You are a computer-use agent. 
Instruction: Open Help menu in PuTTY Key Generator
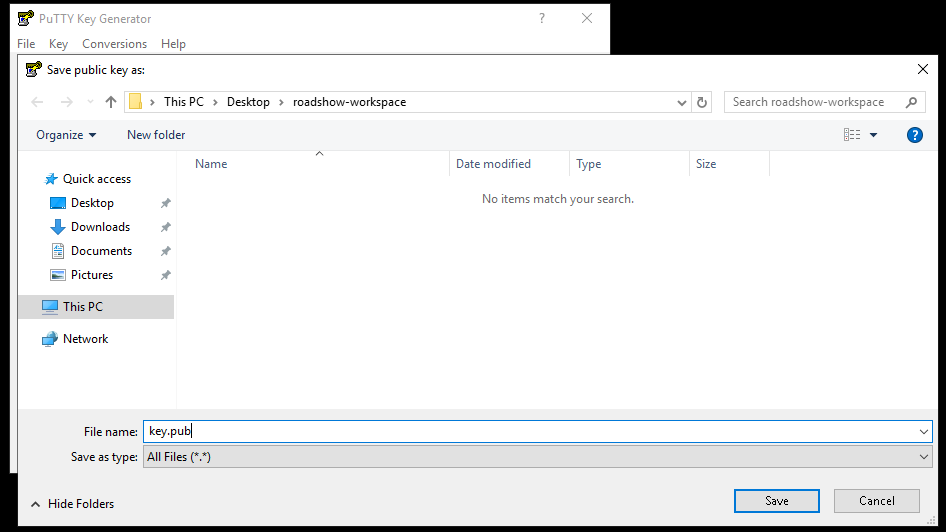pyautogui.click(x=173, y=44)
